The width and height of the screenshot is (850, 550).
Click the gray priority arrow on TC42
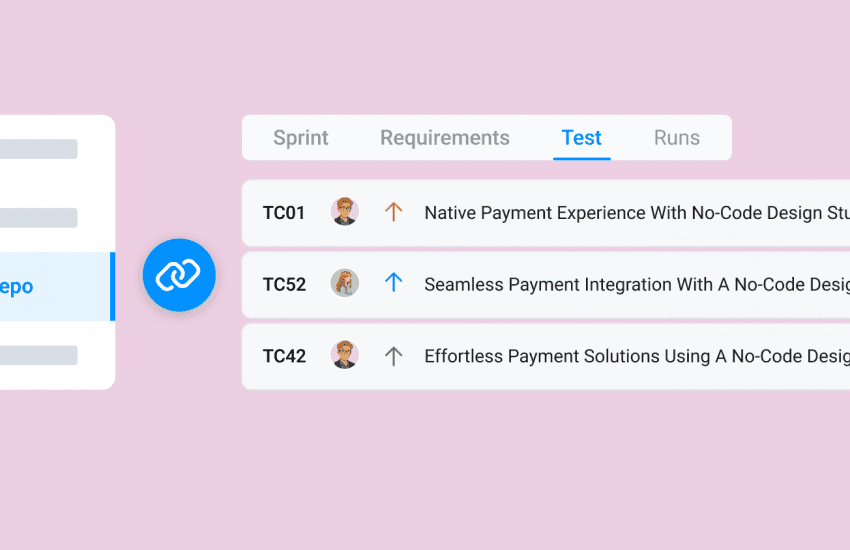coord(393,355)
